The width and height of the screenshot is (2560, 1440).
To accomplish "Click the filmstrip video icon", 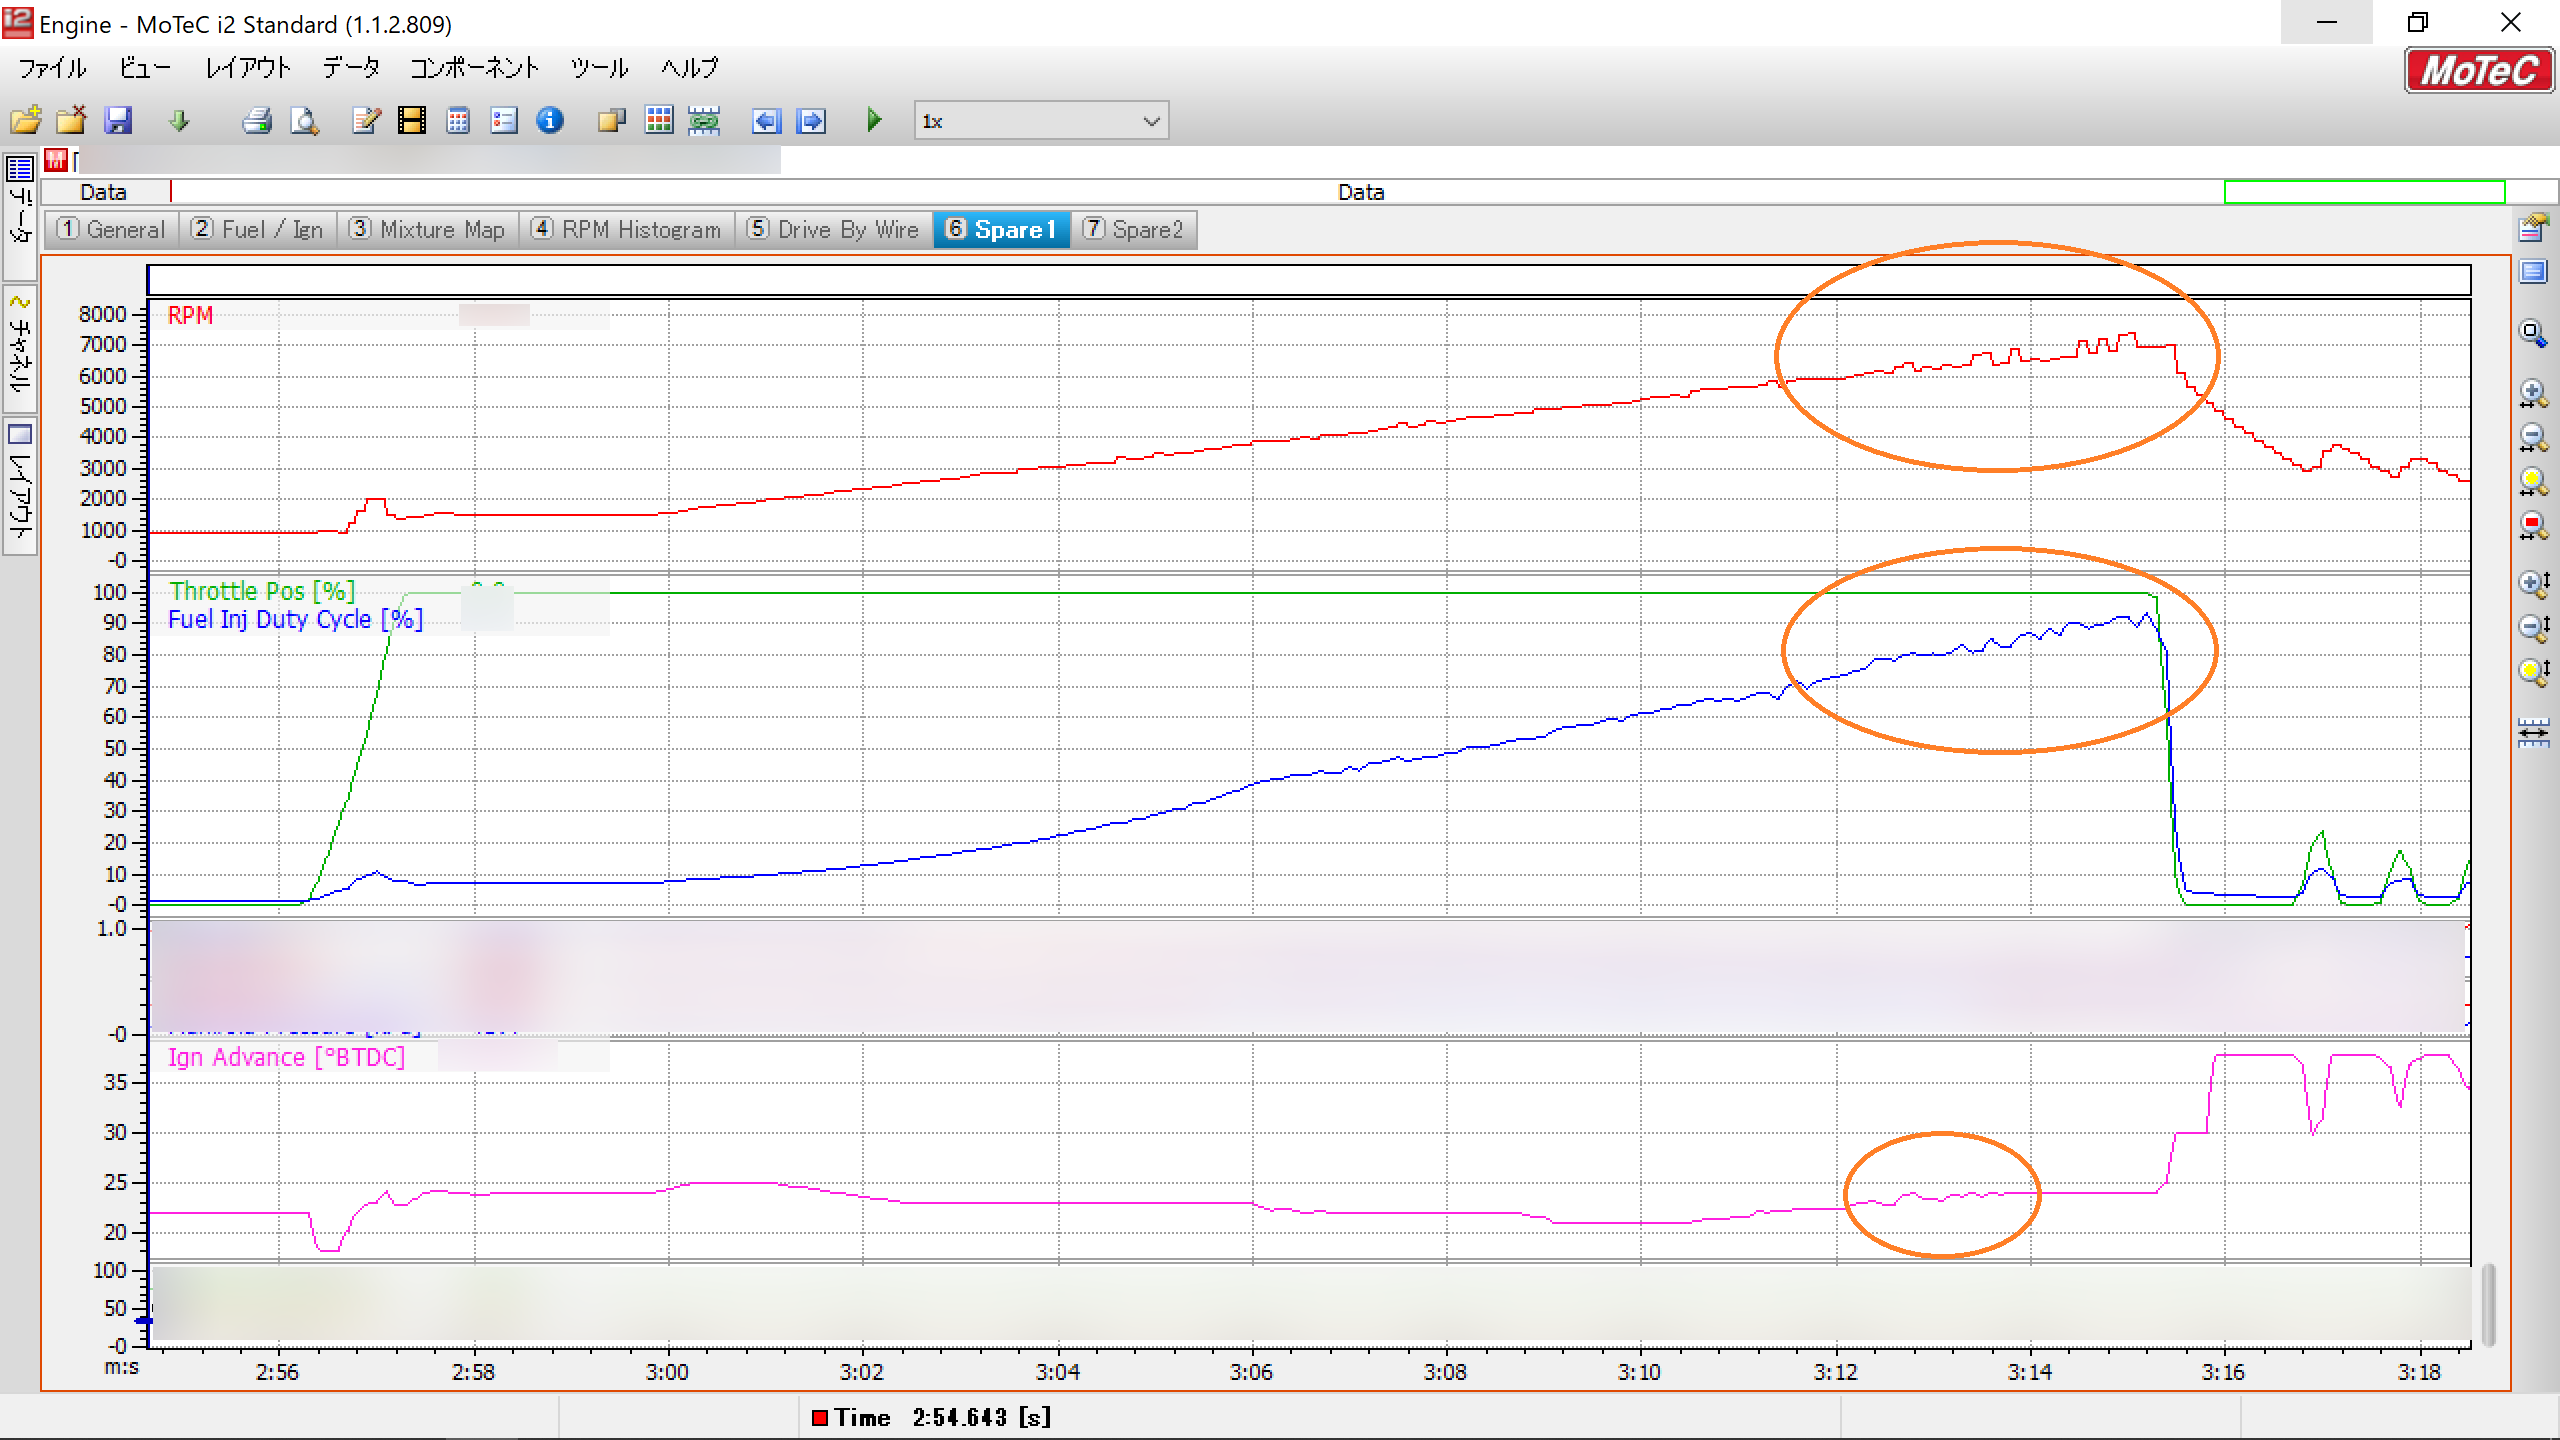I will (x=411, y=121).
